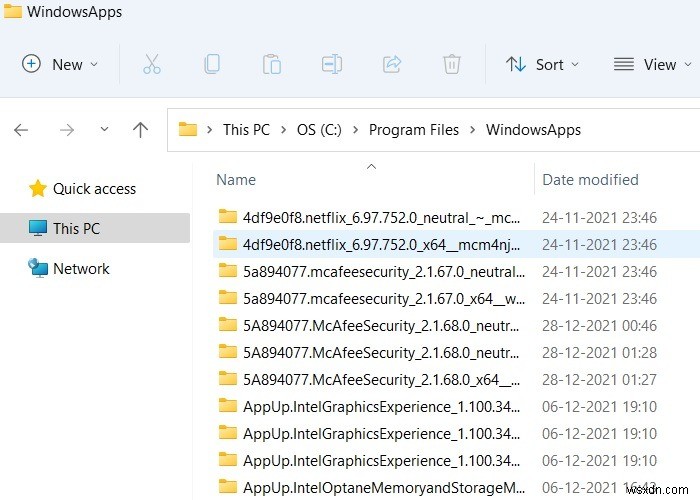The height and width of the screenshot is (500, 700).
Task: Open Quick access in navigation pane
Action: coord(82,189)
